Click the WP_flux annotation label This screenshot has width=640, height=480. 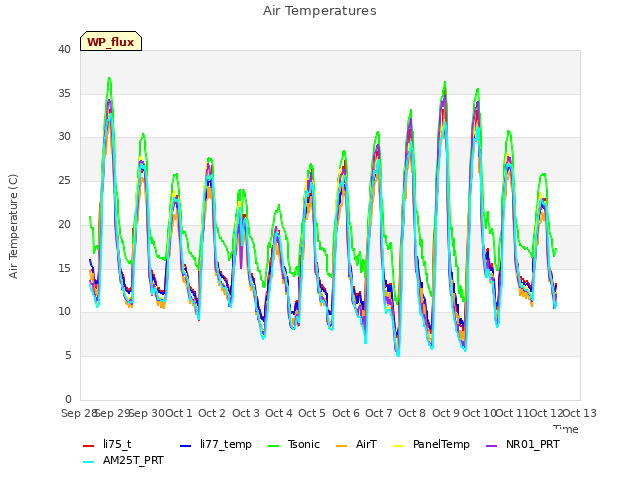[111, 42]
